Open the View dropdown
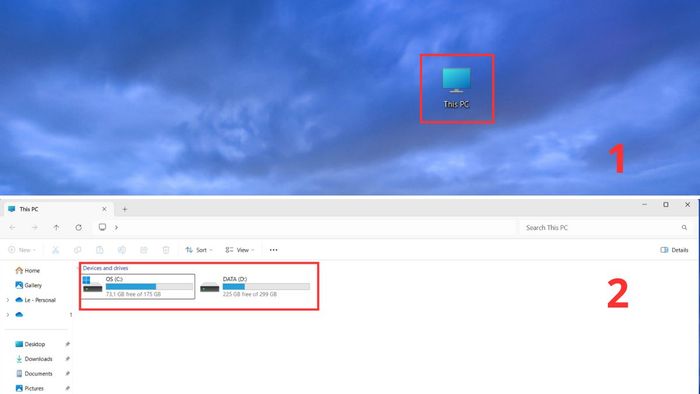 [240, 250]
